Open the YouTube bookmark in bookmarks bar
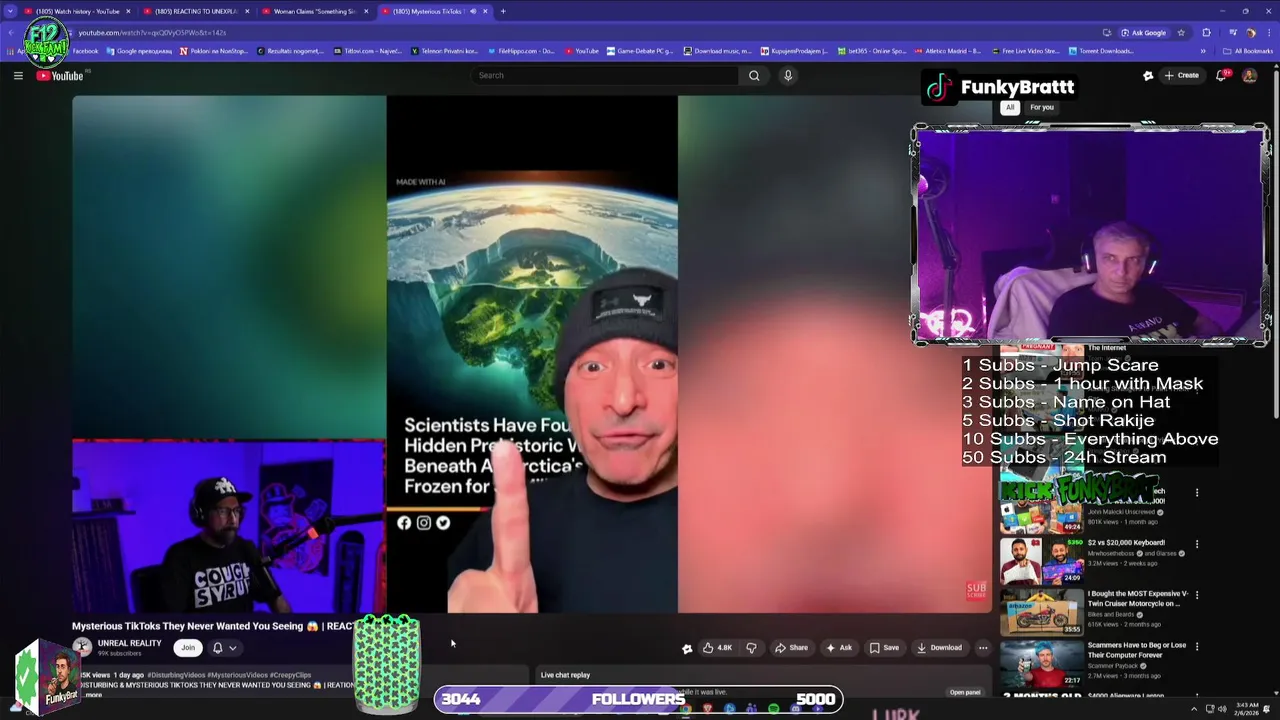The height and width of the screenshot is (720, 1280). tap(582, 51)
